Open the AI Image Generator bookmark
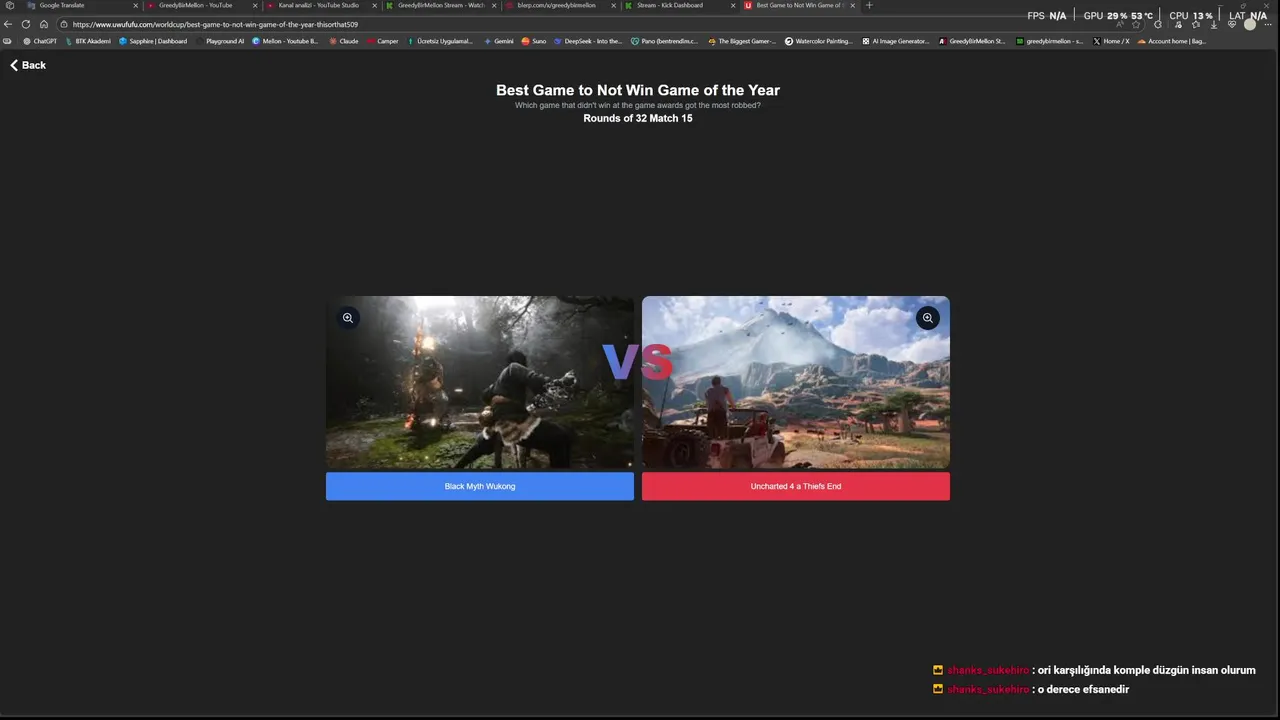 (x=896, y=41)
